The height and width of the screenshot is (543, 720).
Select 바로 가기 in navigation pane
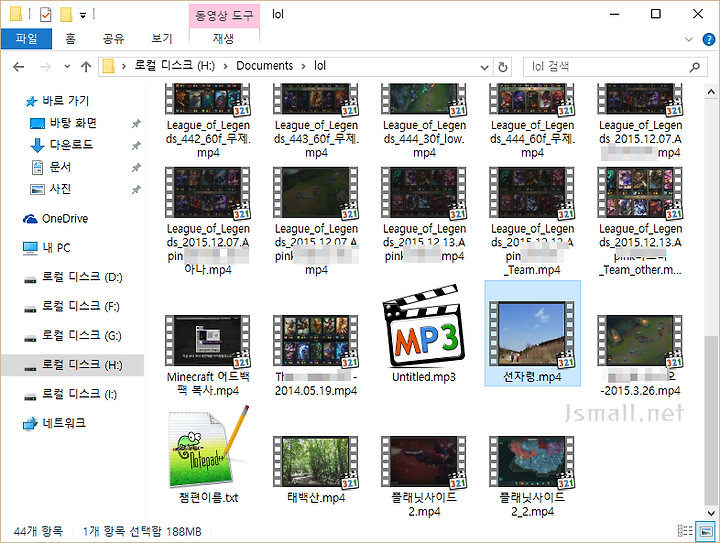coord(66,101)
